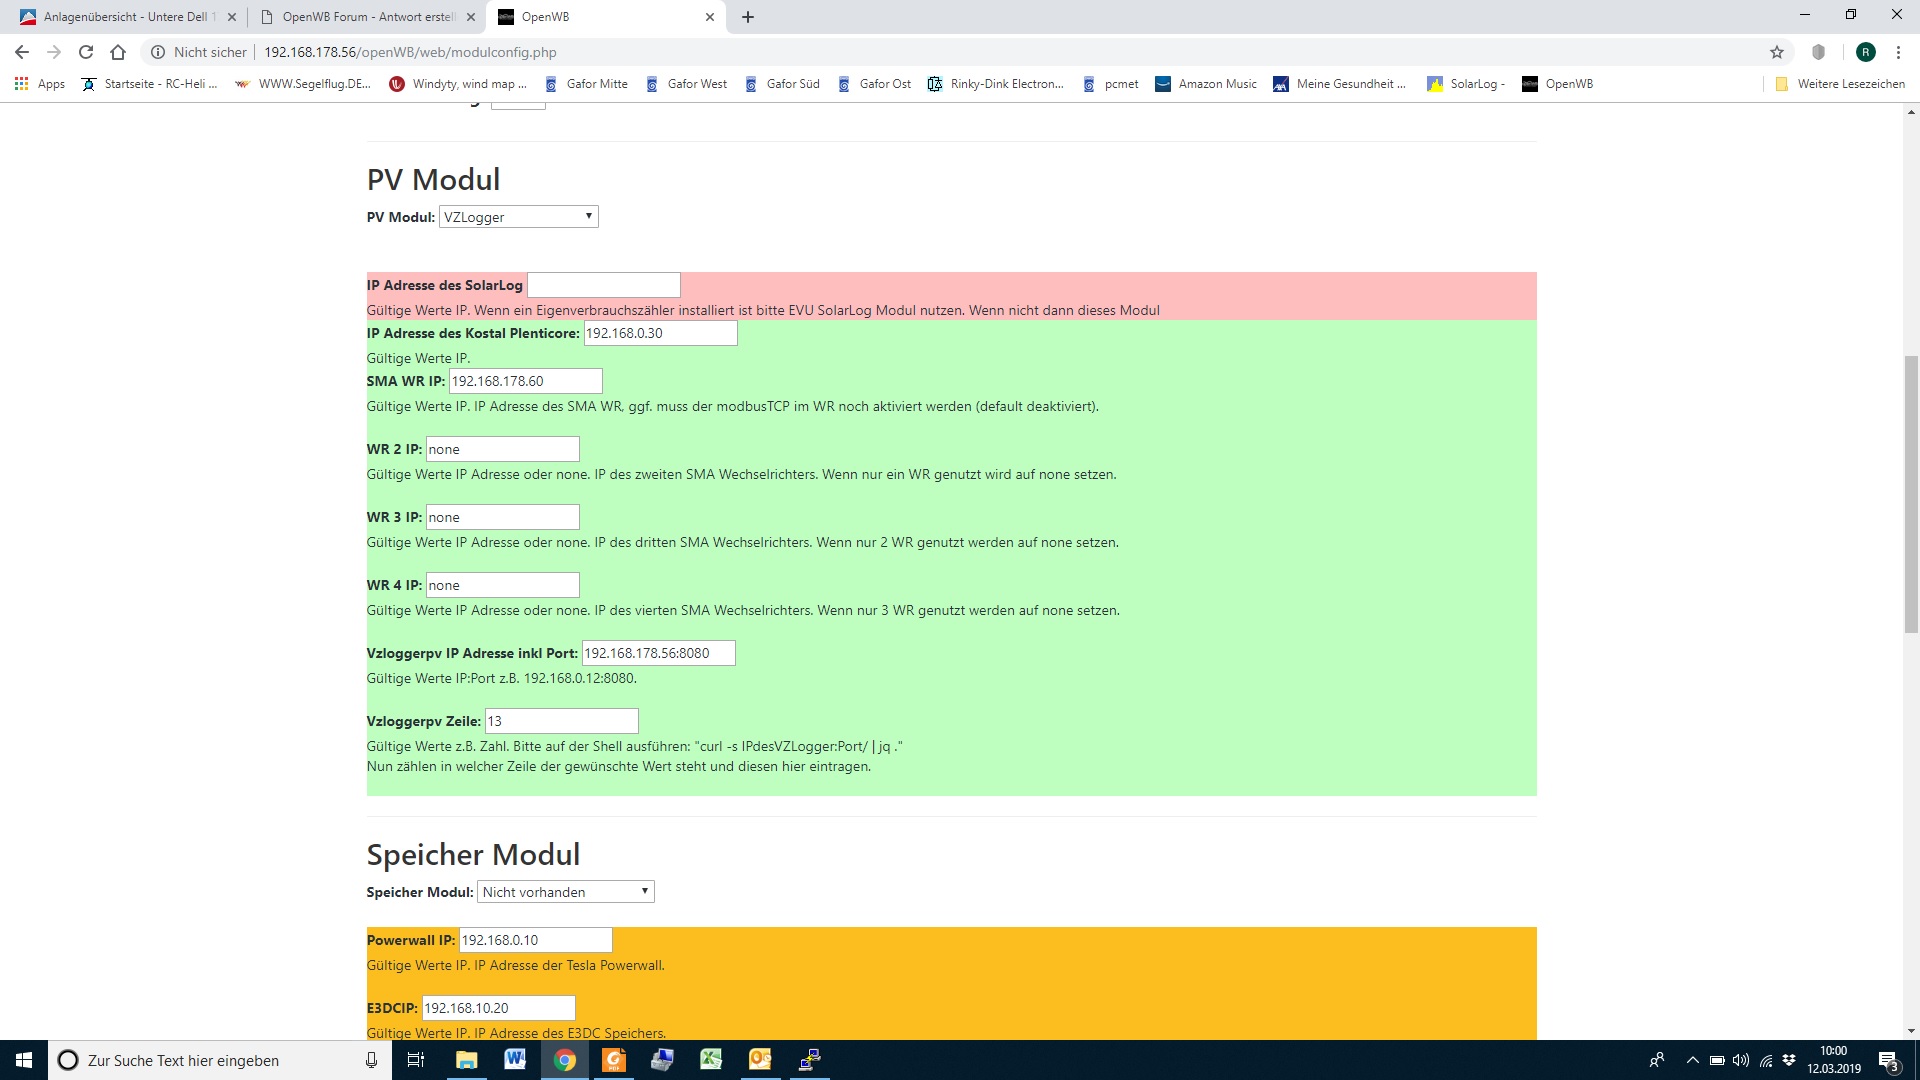Open the Chrome three-dot menu

1898,52
